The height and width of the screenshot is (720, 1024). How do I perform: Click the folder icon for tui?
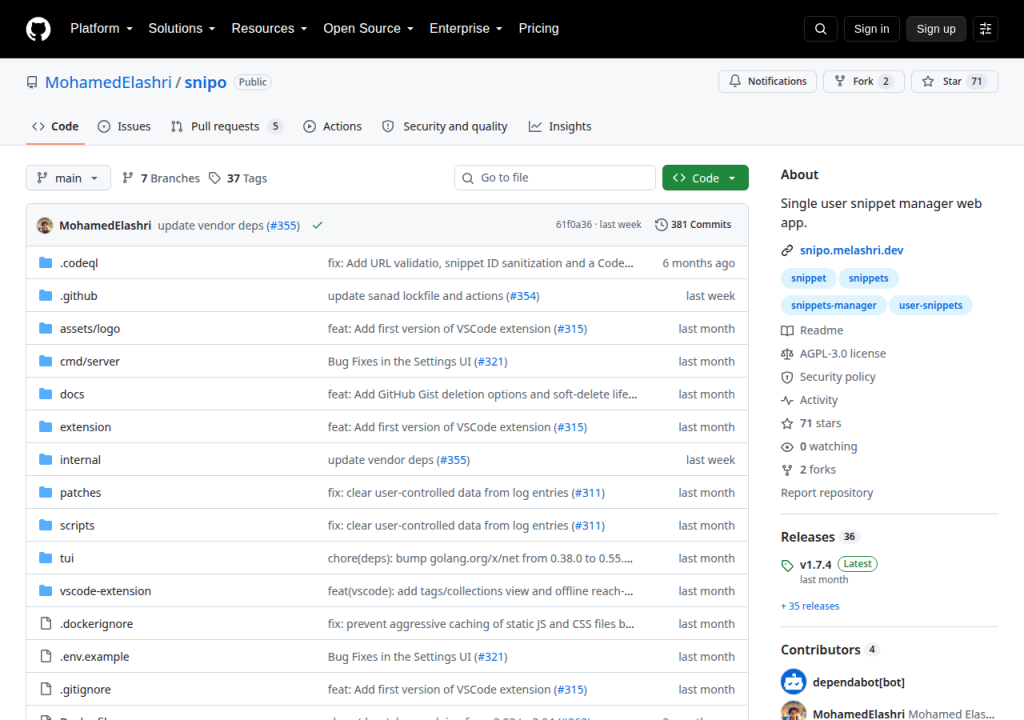click(46, 558)
